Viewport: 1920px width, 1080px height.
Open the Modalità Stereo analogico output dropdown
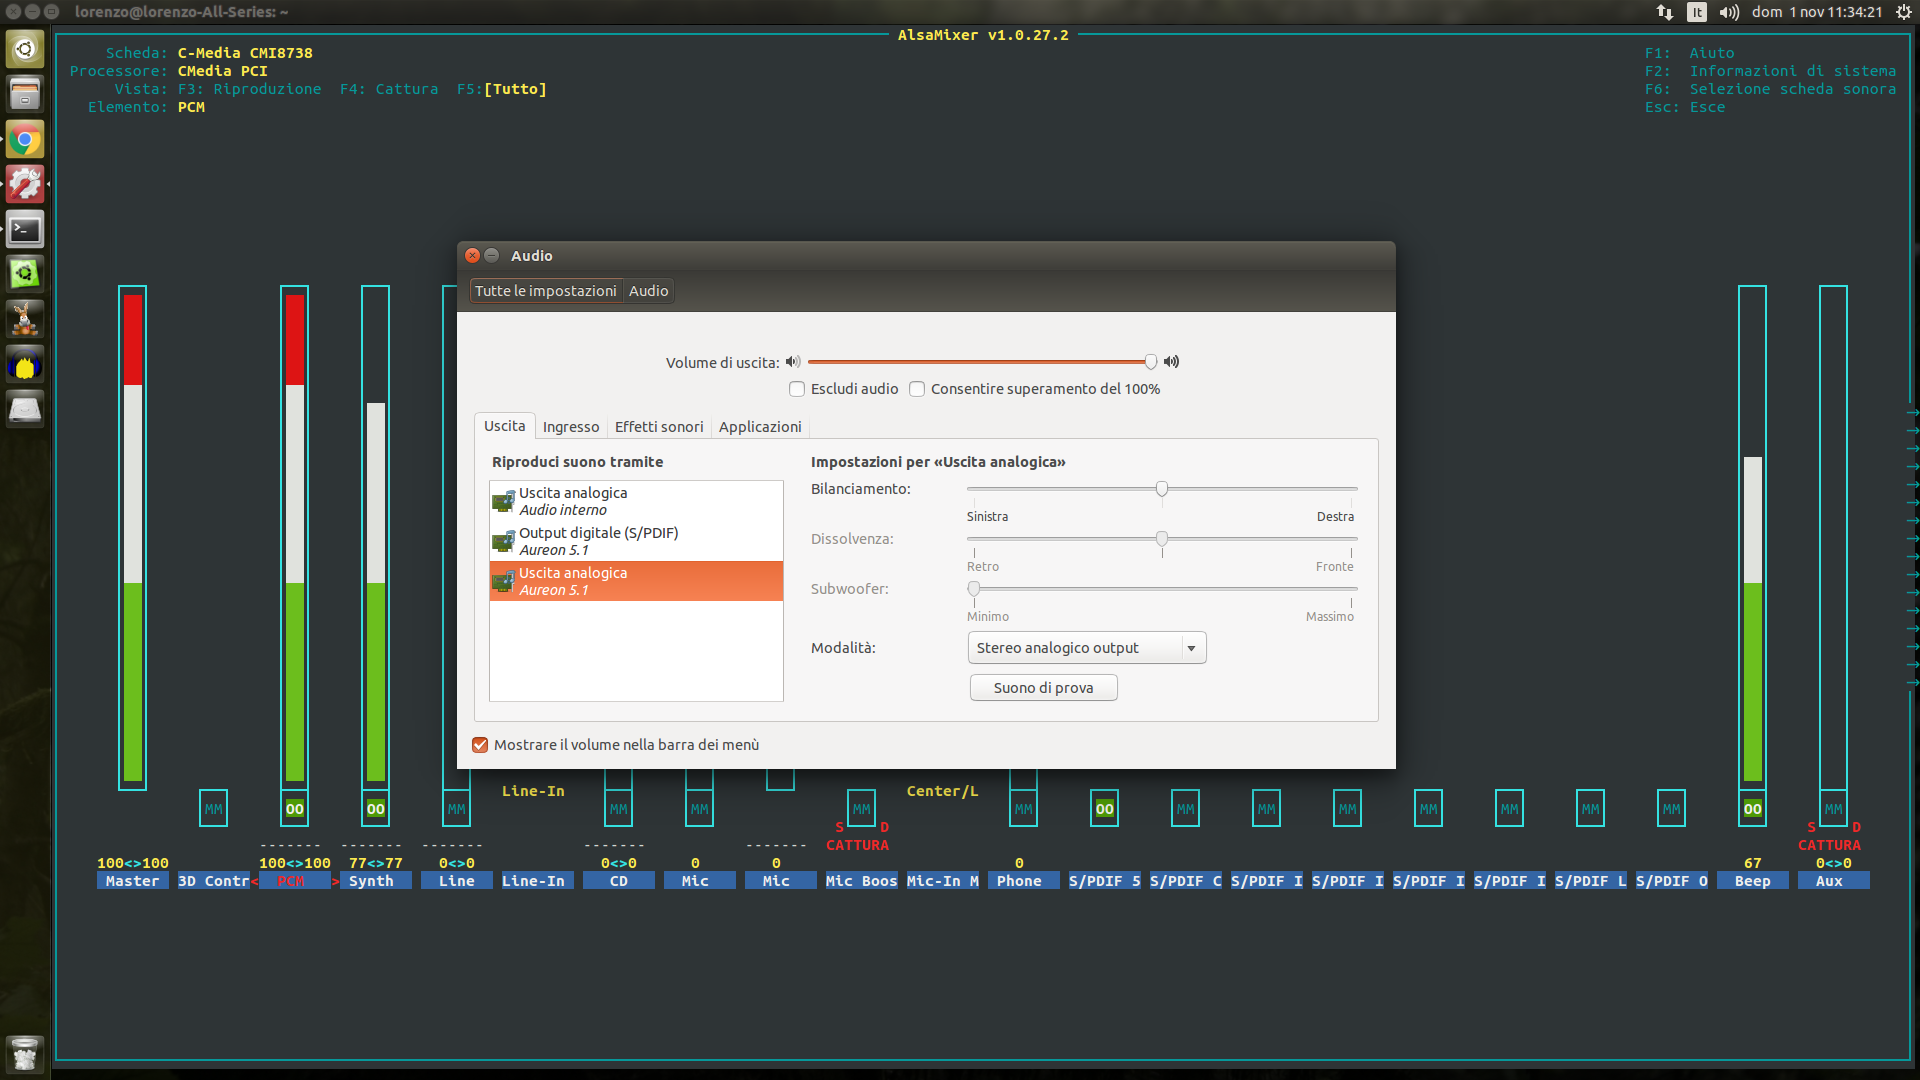click(1087, 648)
